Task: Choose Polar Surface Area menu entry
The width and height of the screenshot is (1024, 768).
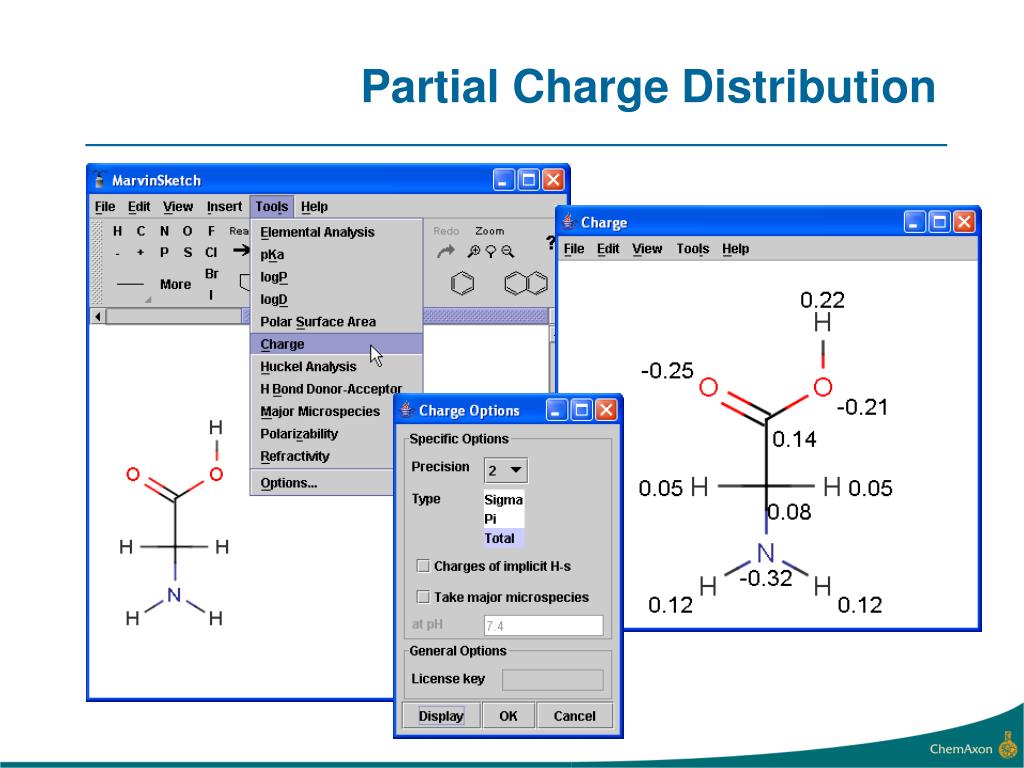Action: 336,321
